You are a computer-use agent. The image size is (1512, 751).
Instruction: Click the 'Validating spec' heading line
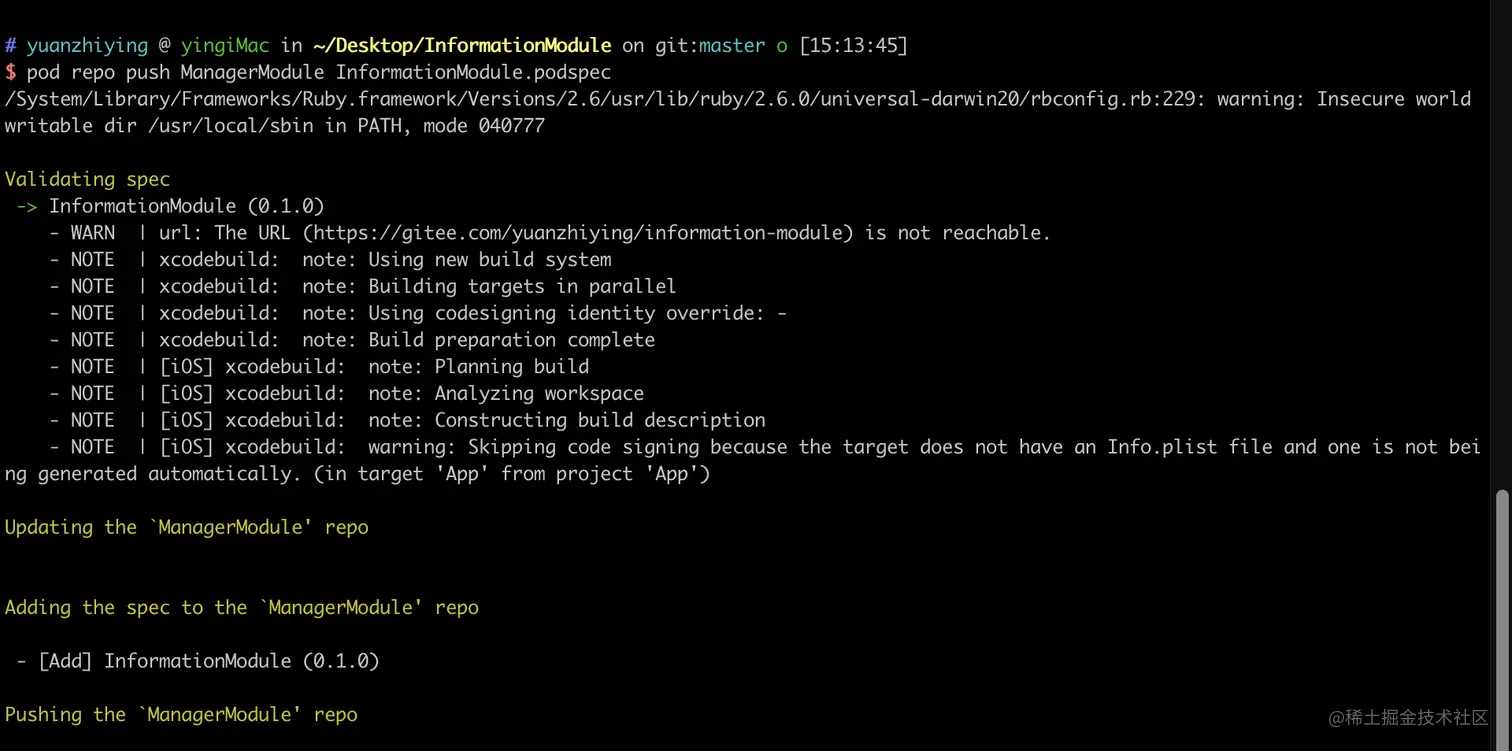point(88,179)
